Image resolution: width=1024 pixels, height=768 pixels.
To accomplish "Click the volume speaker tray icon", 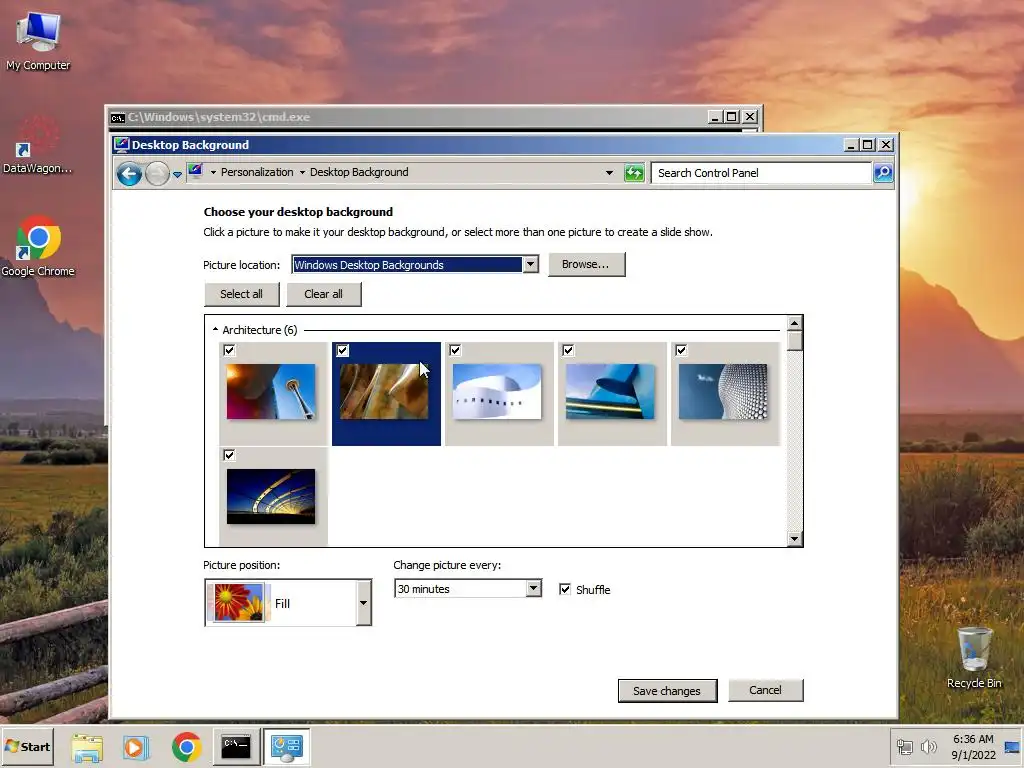I will pyautogui.click(x=928, y=747).
